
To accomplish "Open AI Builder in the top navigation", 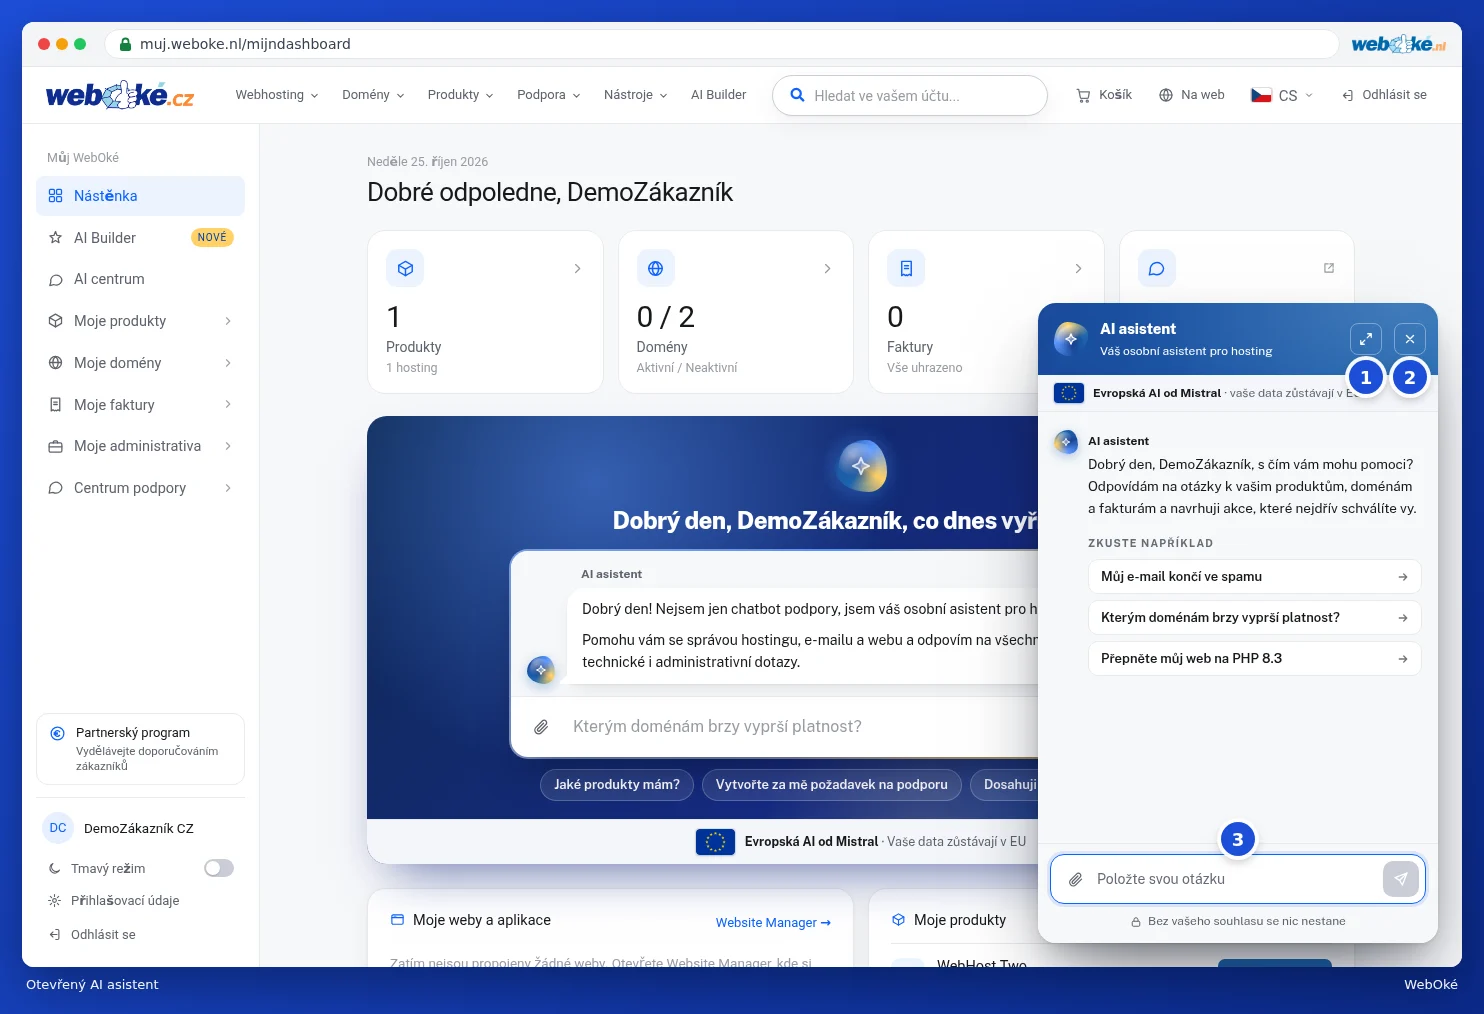I will click(718, 95).
